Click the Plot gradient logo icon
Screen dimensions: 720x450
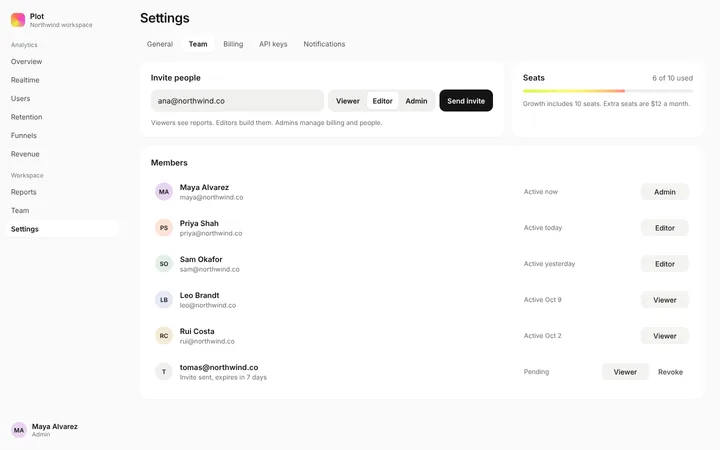pos(18,20)
